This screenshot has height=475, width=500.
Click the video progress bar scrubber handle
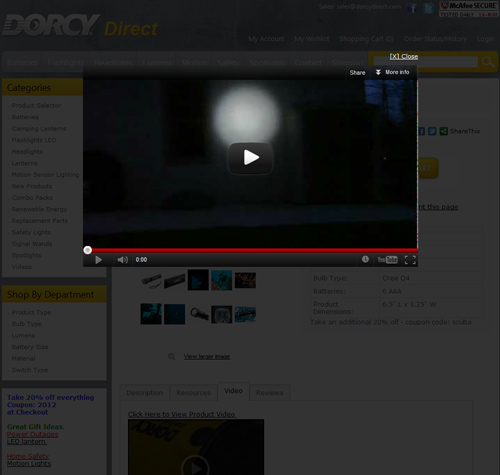[x=87, y=250]
